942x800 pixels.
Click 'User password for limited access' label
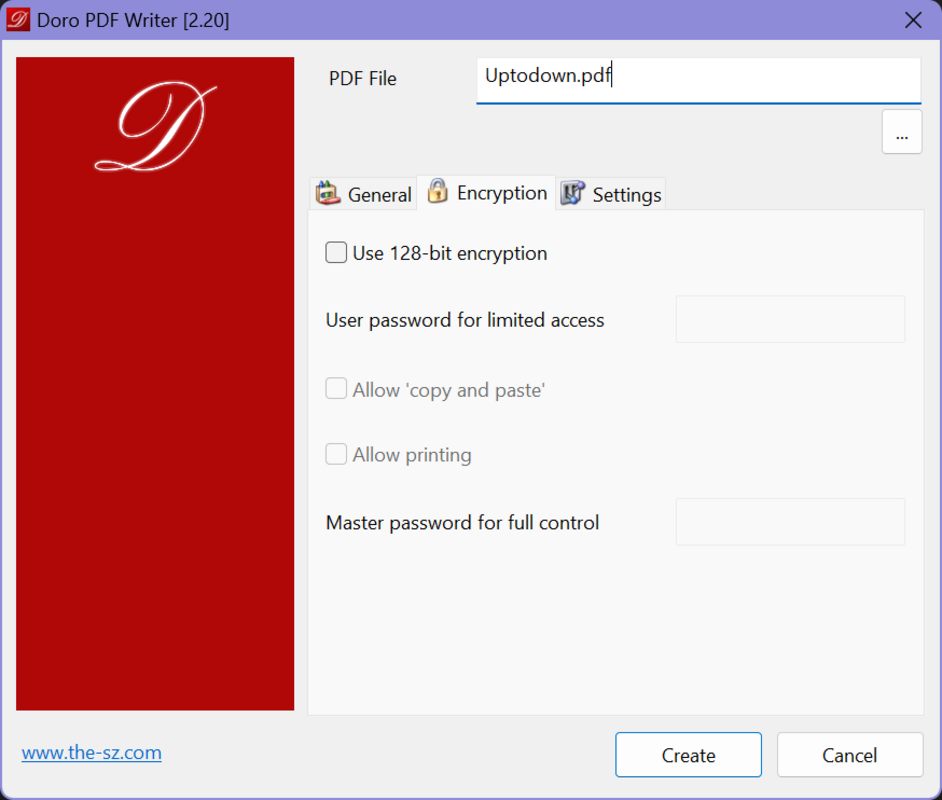(465, 320)
